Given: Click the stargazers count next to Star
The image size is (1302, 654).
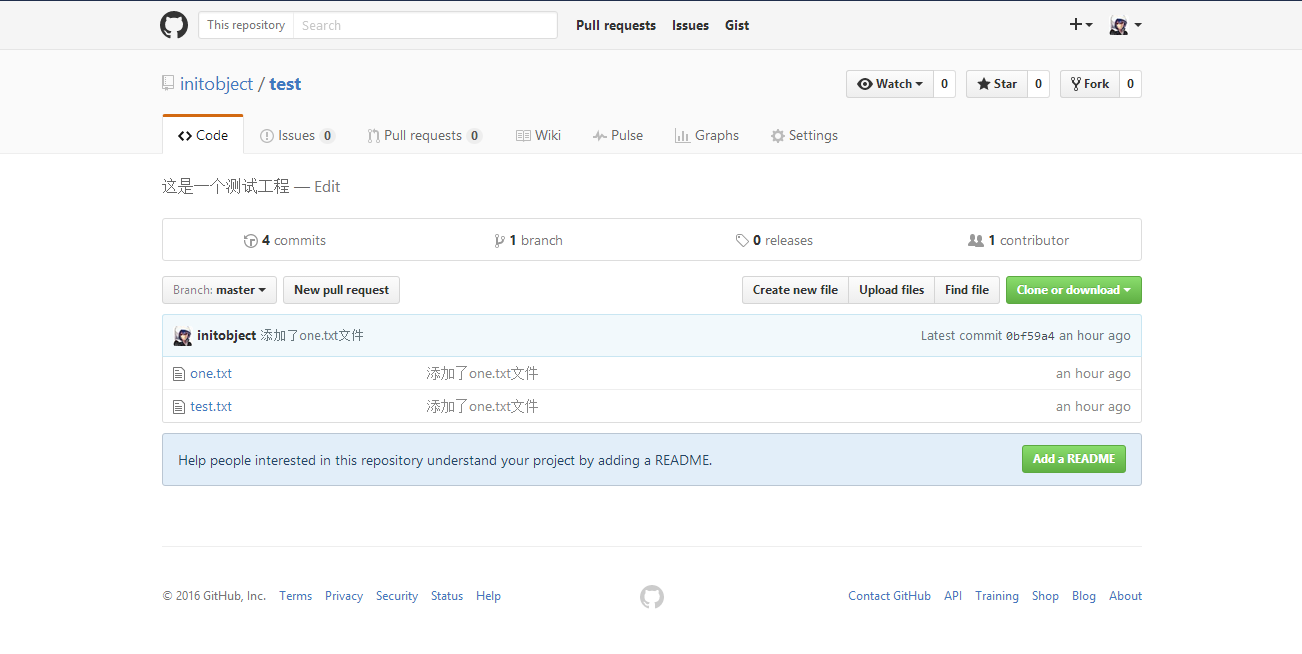Looking at the screenshot, I should 1039,84.
